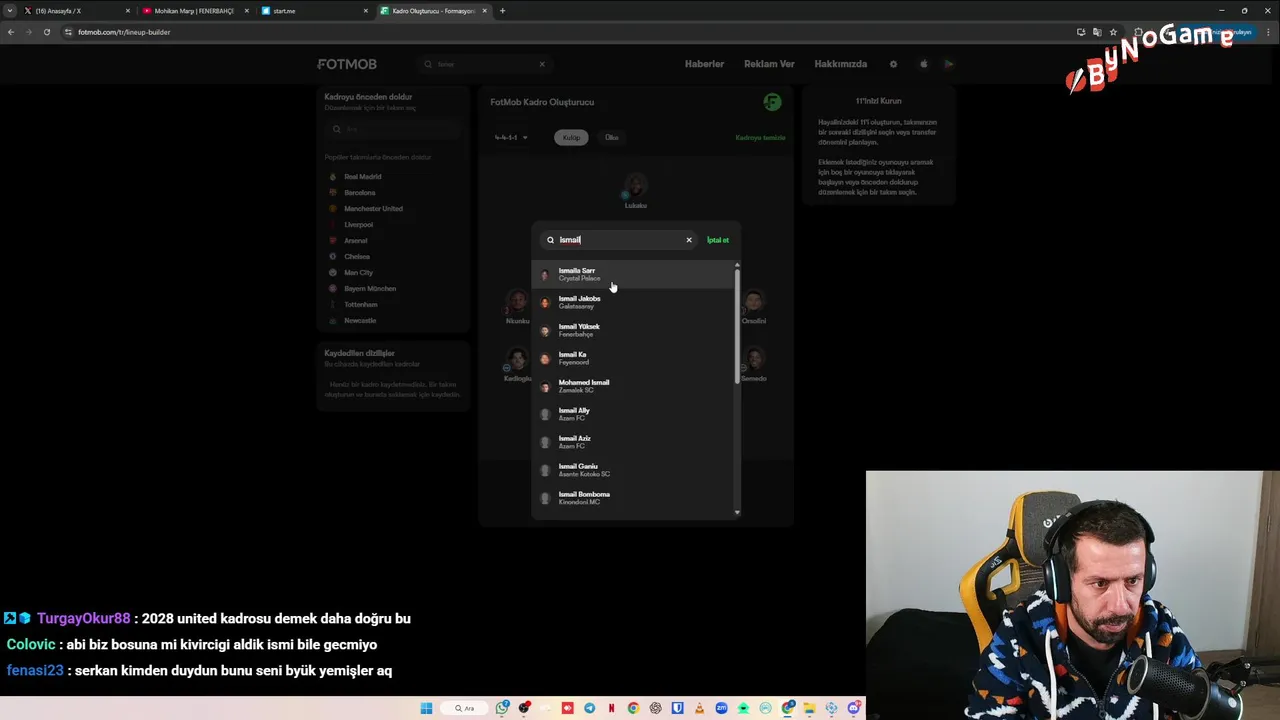This screenshot has height=720, width=1280.
Task: Click the player search magnifier icon
Action: (550, 240)
